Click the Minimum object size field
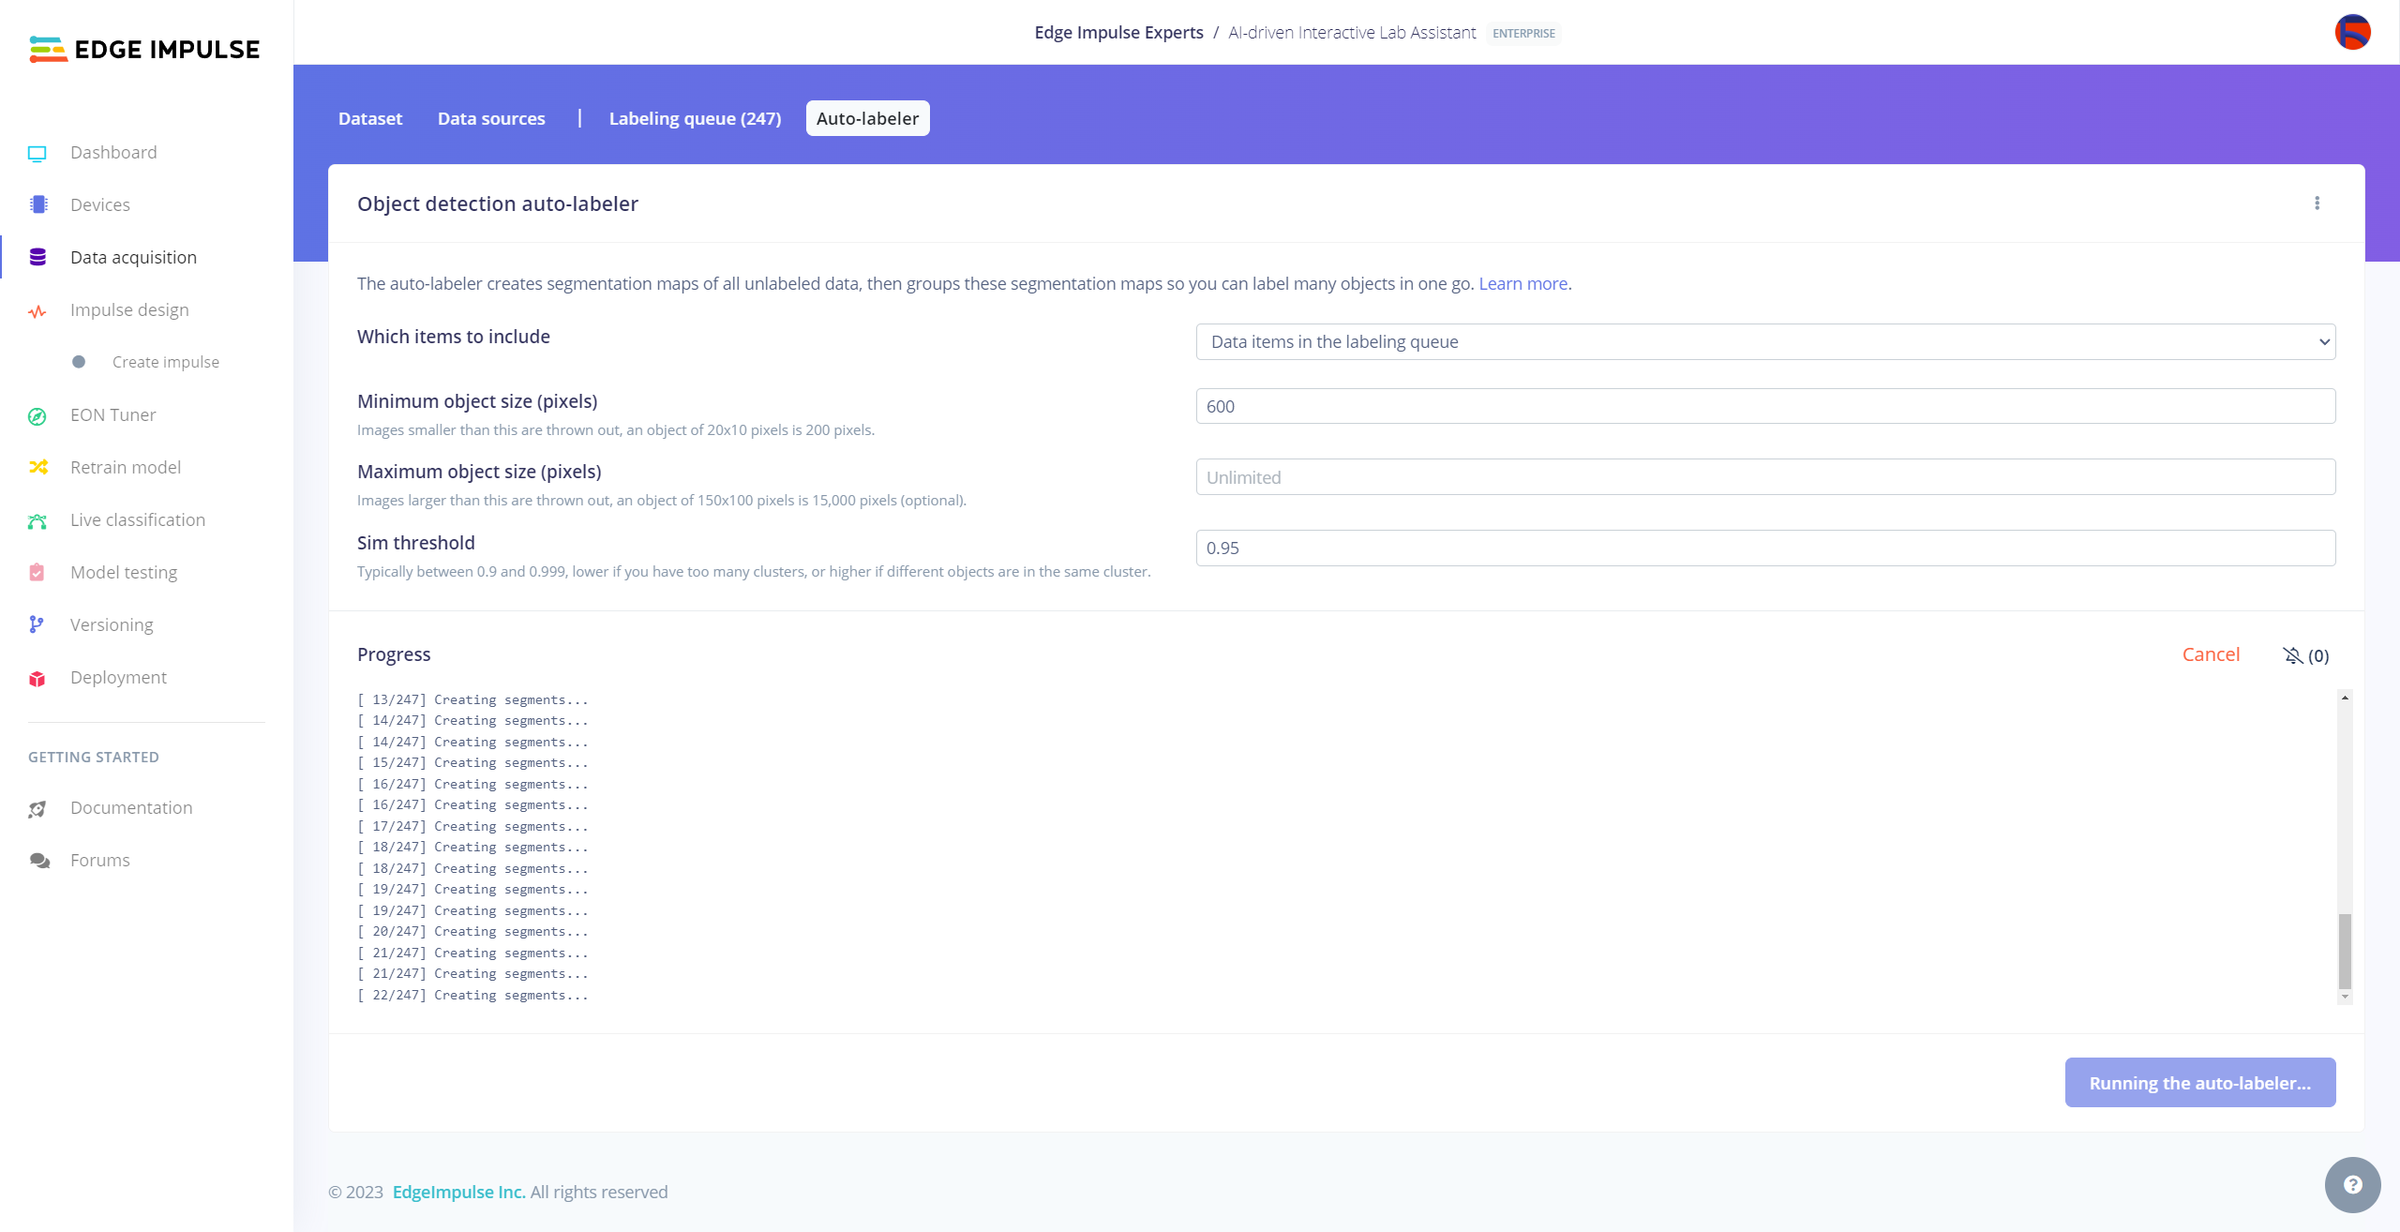Screen dimensions: 2400x1232 click(x=1765, y=406)
